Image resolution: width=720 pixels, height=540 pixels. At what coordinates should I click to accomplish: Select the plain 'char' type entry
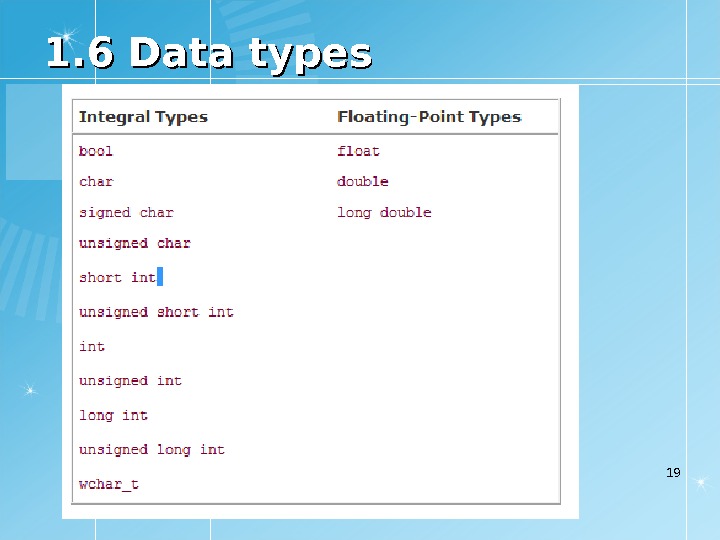click(x=96, y=181)
